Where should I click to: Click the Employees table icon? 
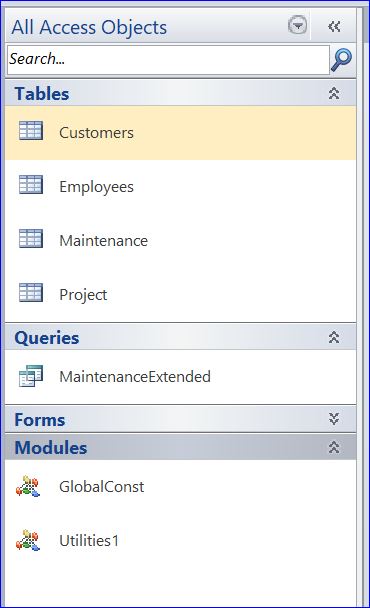(x=31, y=184)
